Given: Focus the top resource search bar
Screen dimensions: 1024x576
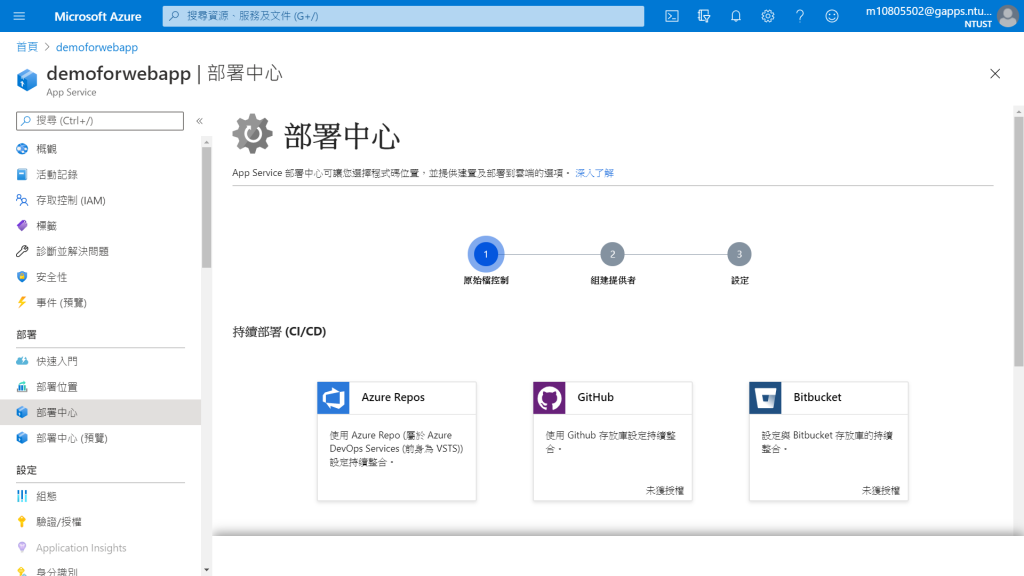Looking at the screenshot, I should click(x=403, y=16).
